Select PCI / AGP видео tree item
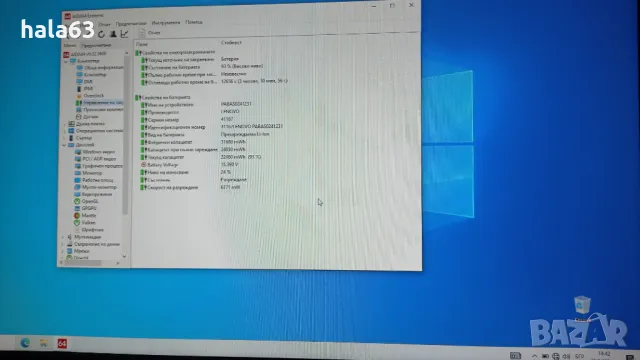Image resolution: width=640 pixels, height=360 pixels. click(x=96, y=159)
